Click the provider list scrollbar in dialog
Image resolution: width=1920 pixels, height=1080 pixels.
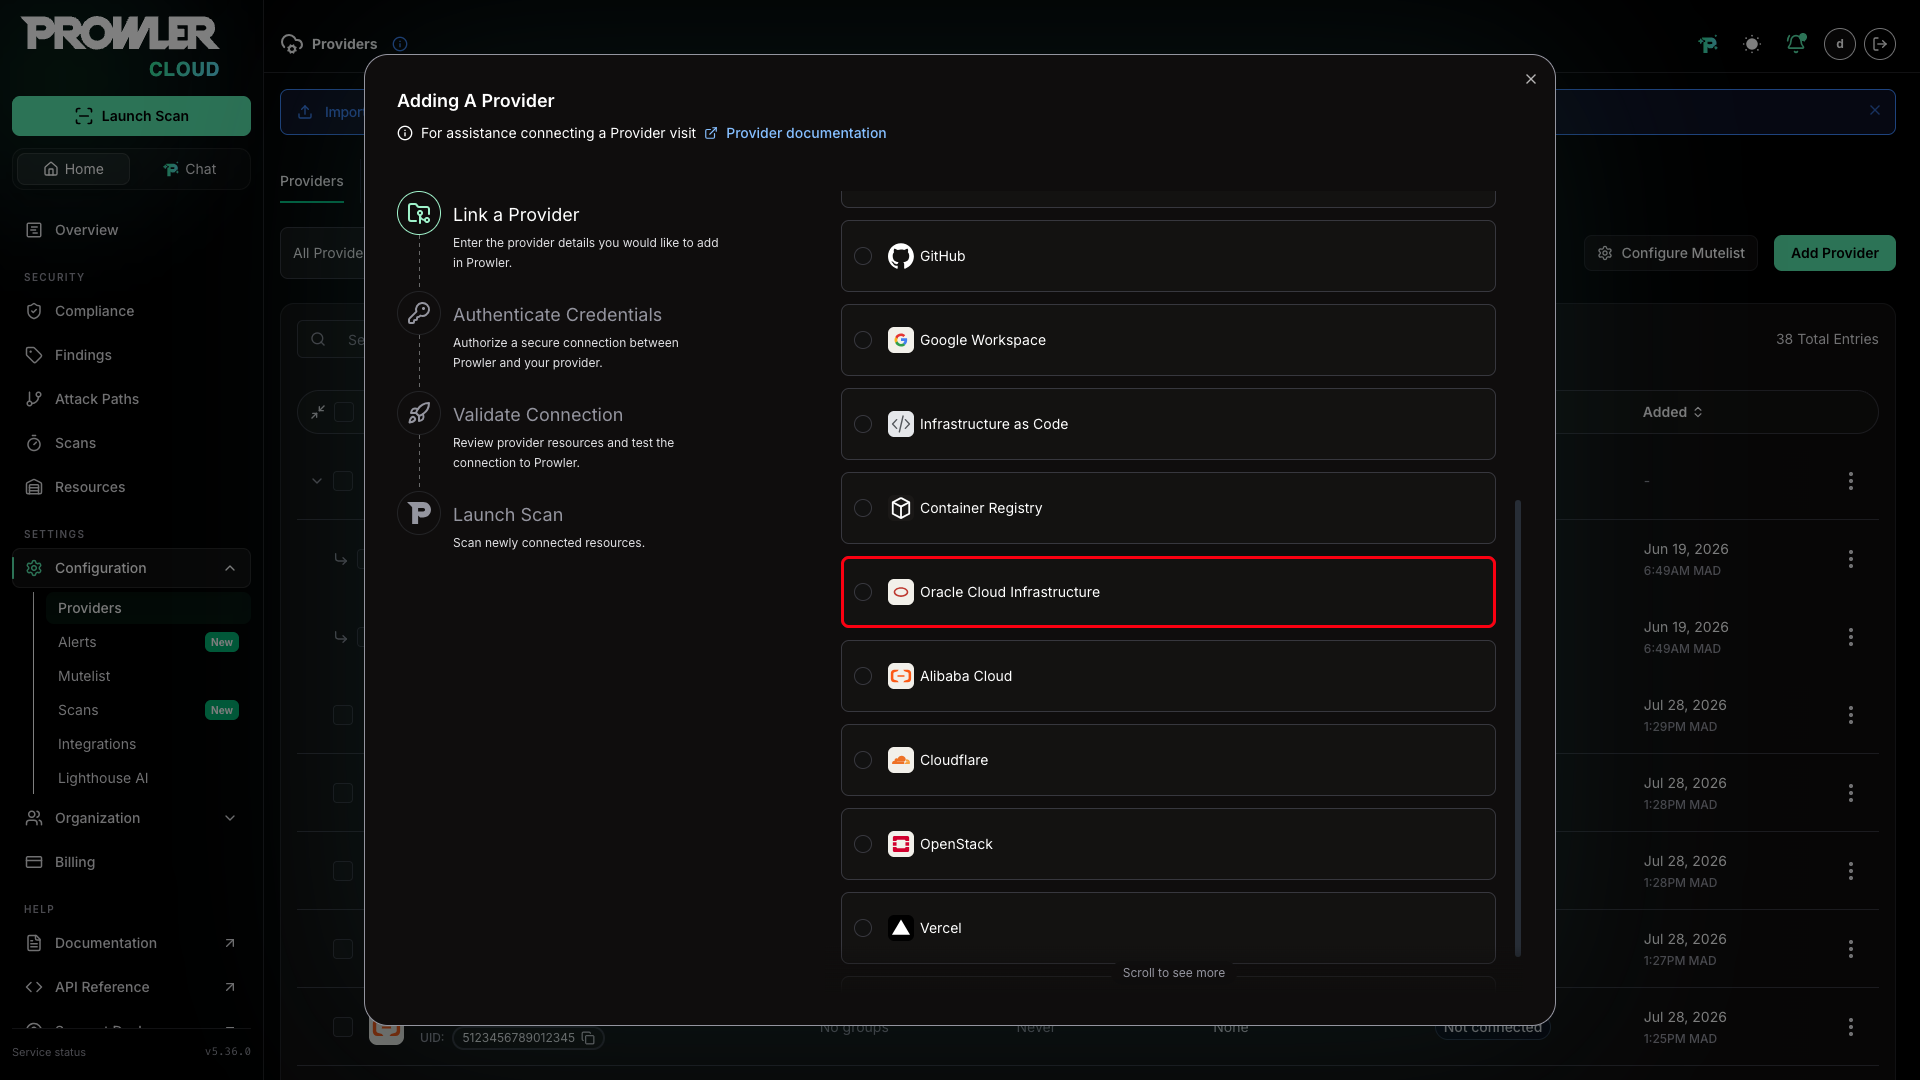(x=1518, y=728)
